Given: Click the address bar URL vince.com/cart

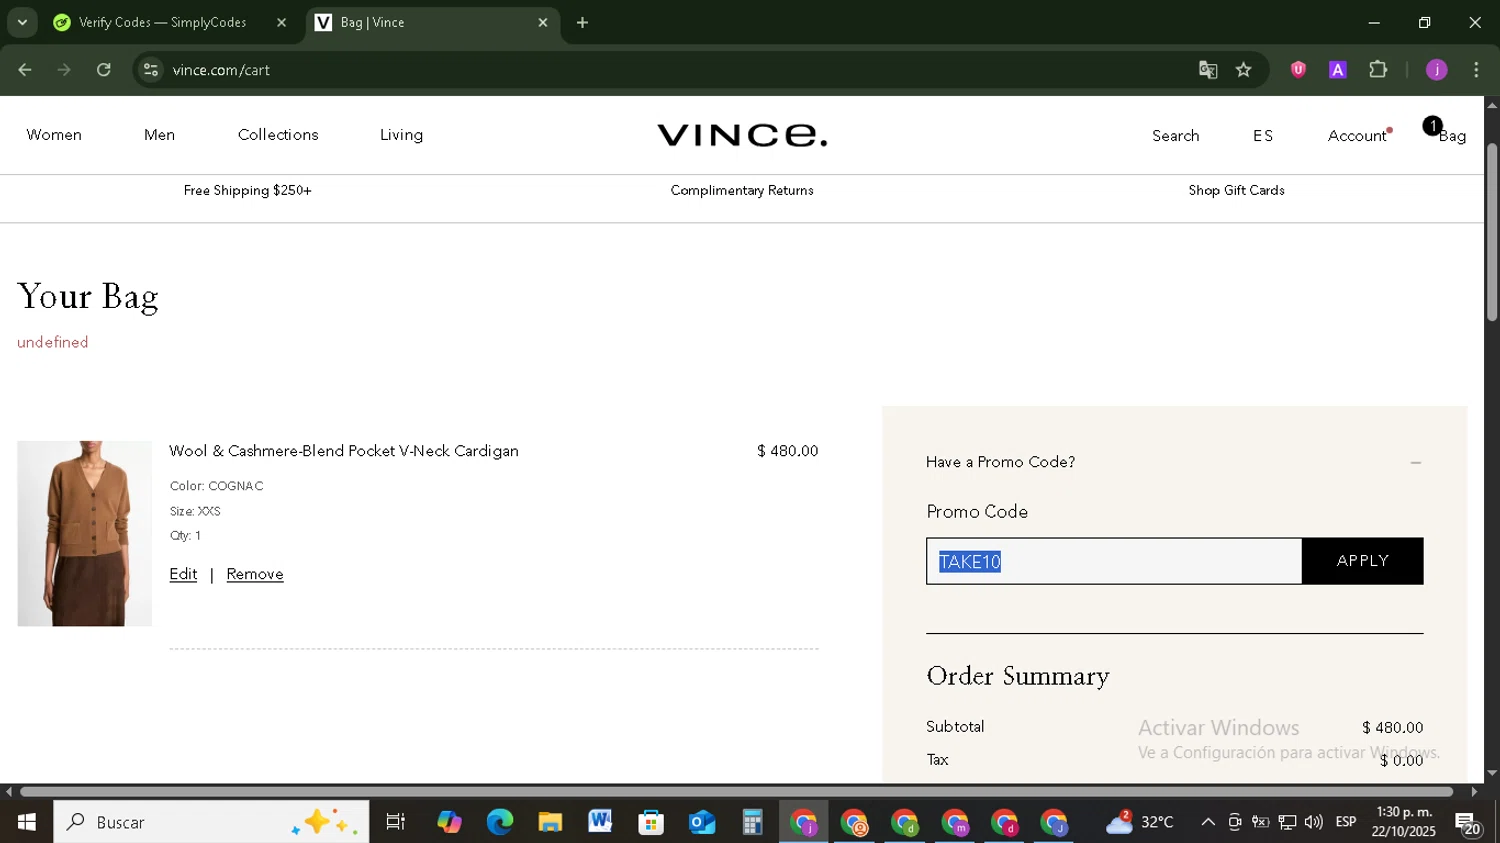Looking at the screenshot, I should coord(221,70).
